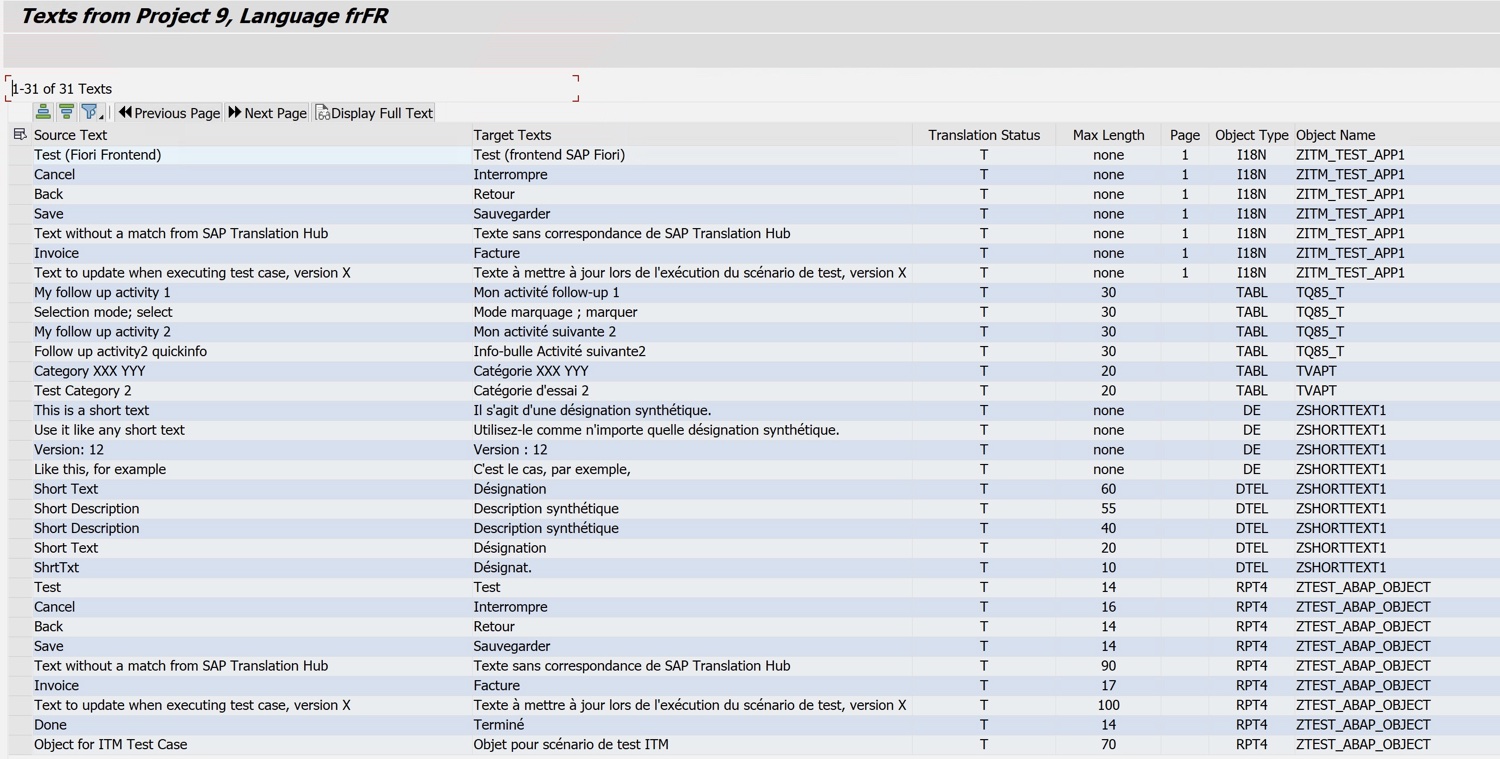1500x759 pixels.
Task: Click the select-all icon beside Source Text
Action: point(19,135)
